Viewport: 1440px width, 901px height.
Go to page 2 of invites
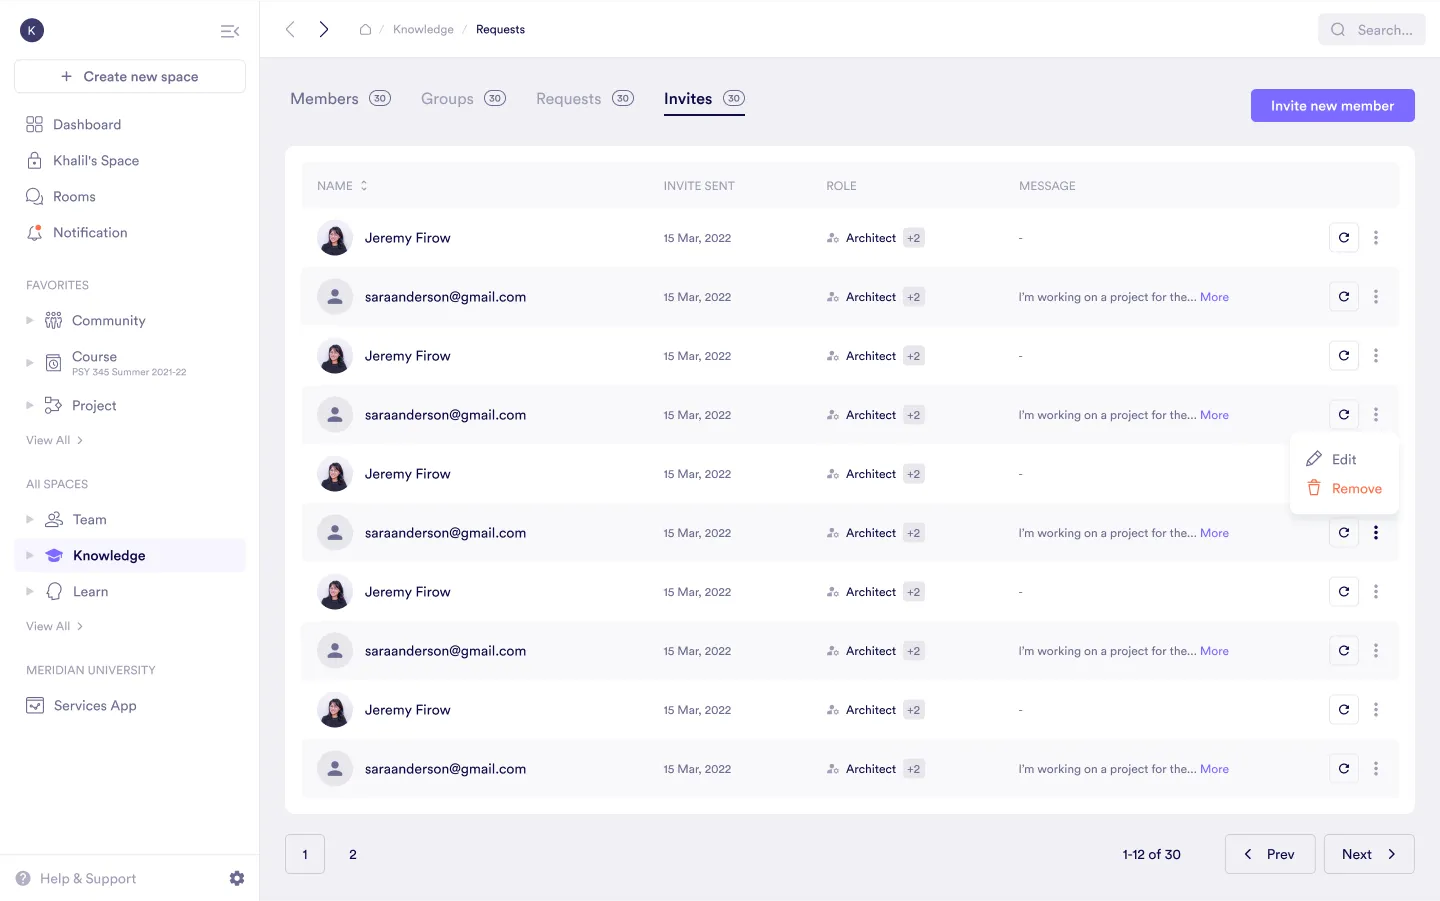[x=352, y=854]
